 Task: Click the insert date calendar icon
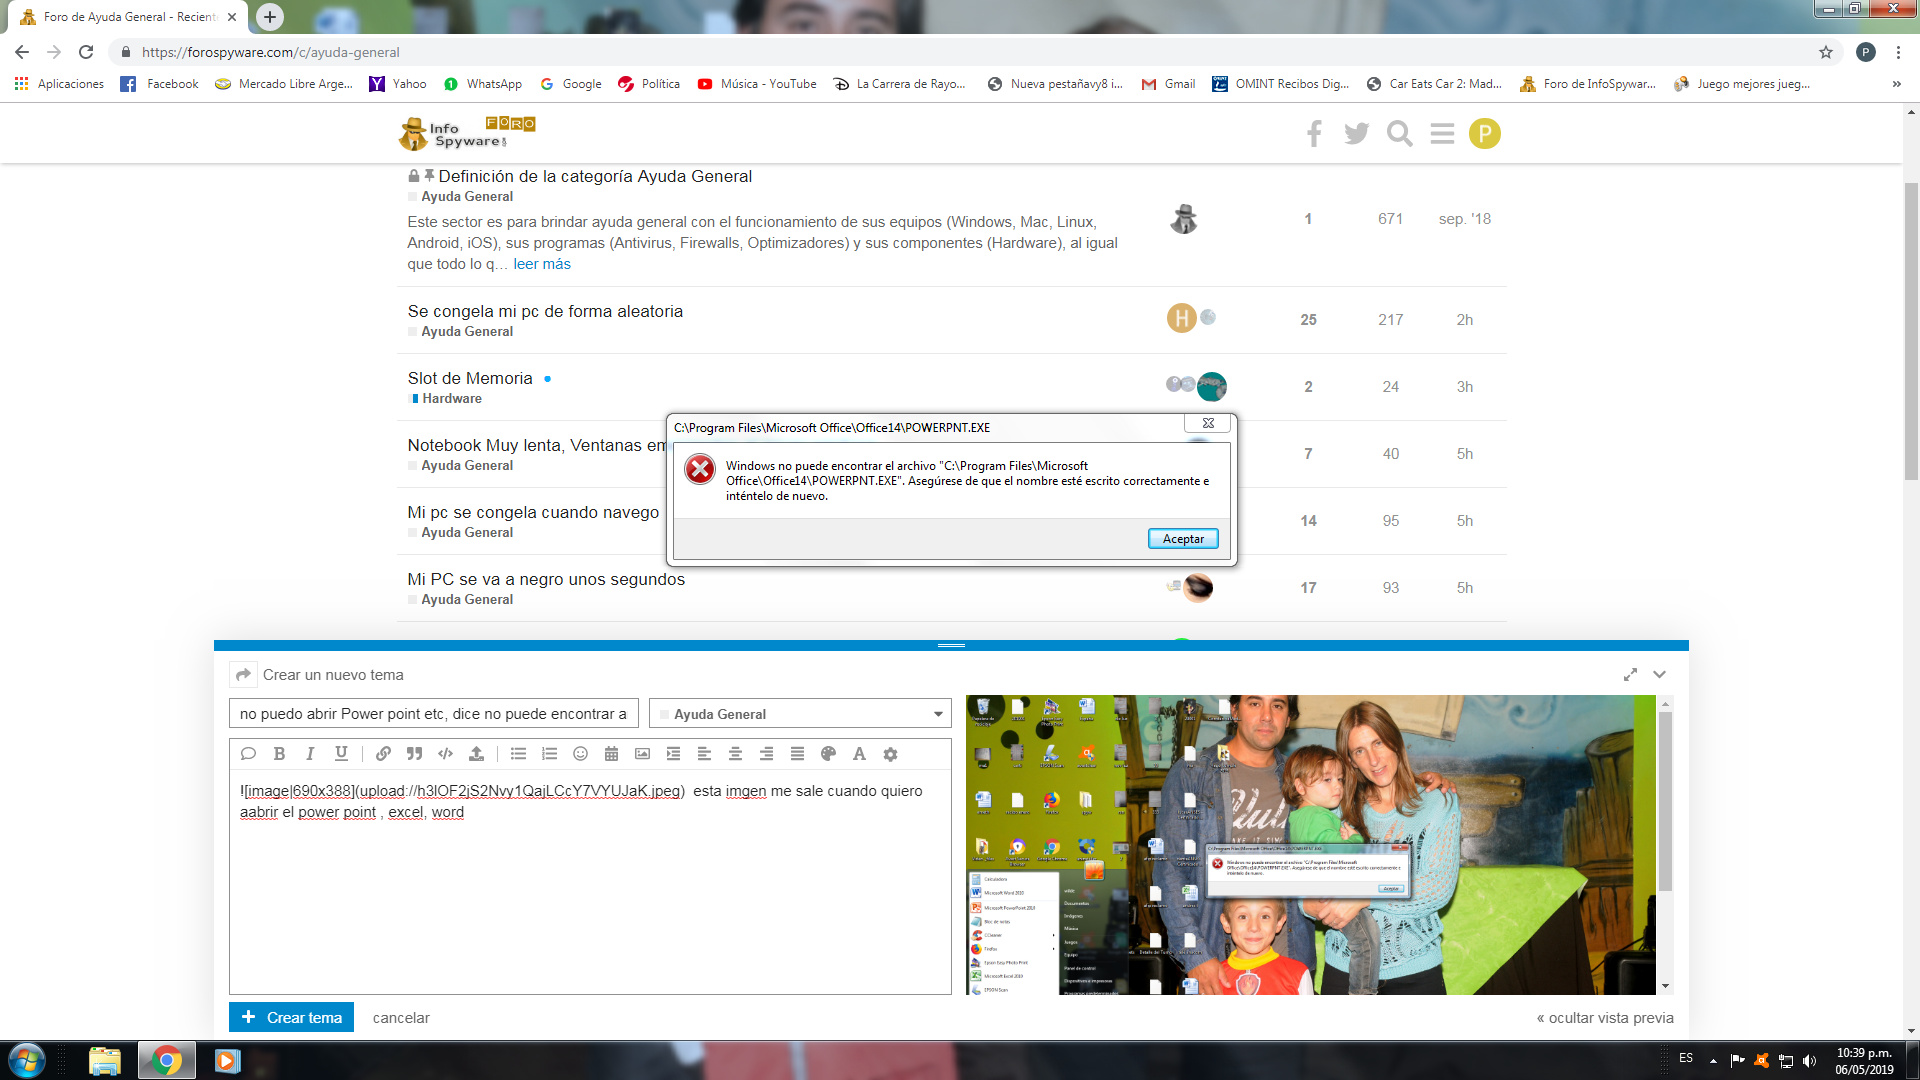pyautogui.click(x=611, y=754)
